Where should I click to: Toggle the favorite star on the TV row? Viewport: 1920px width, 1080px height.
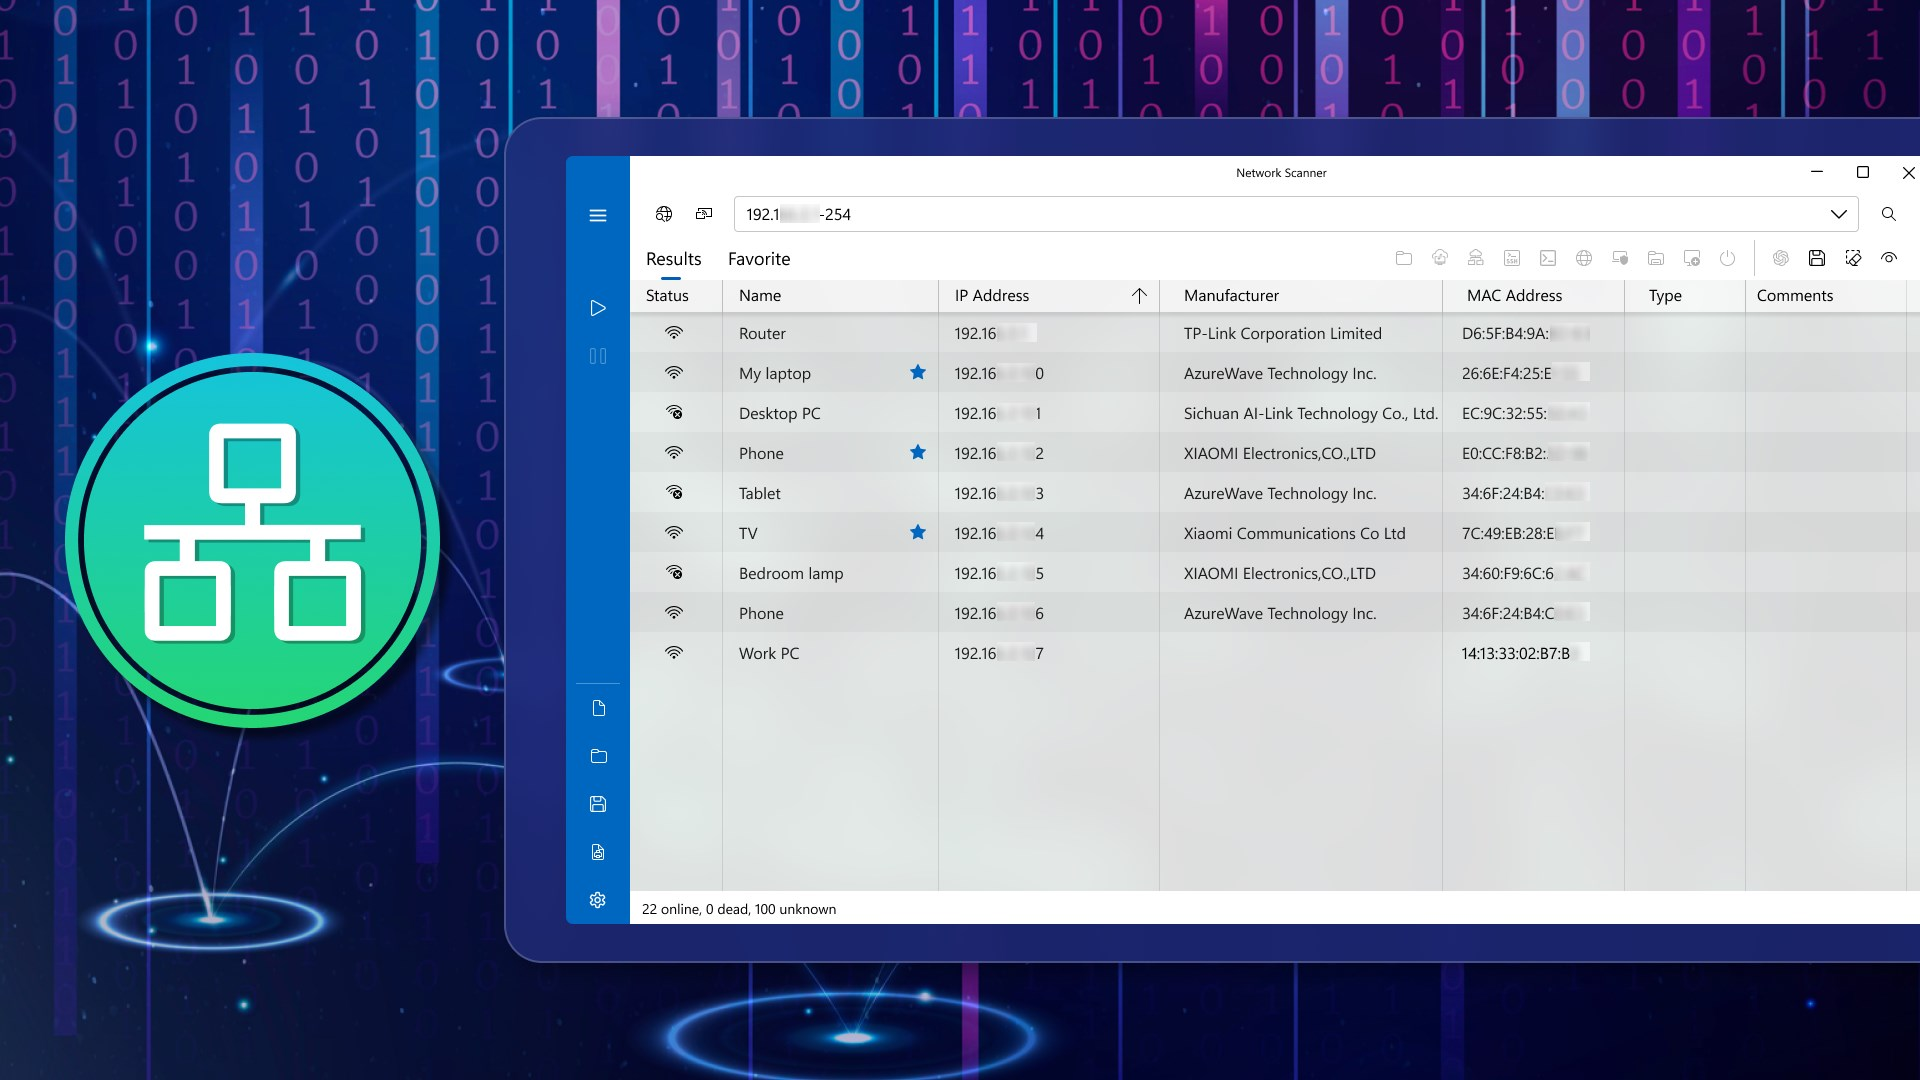(x=918, y=532)
